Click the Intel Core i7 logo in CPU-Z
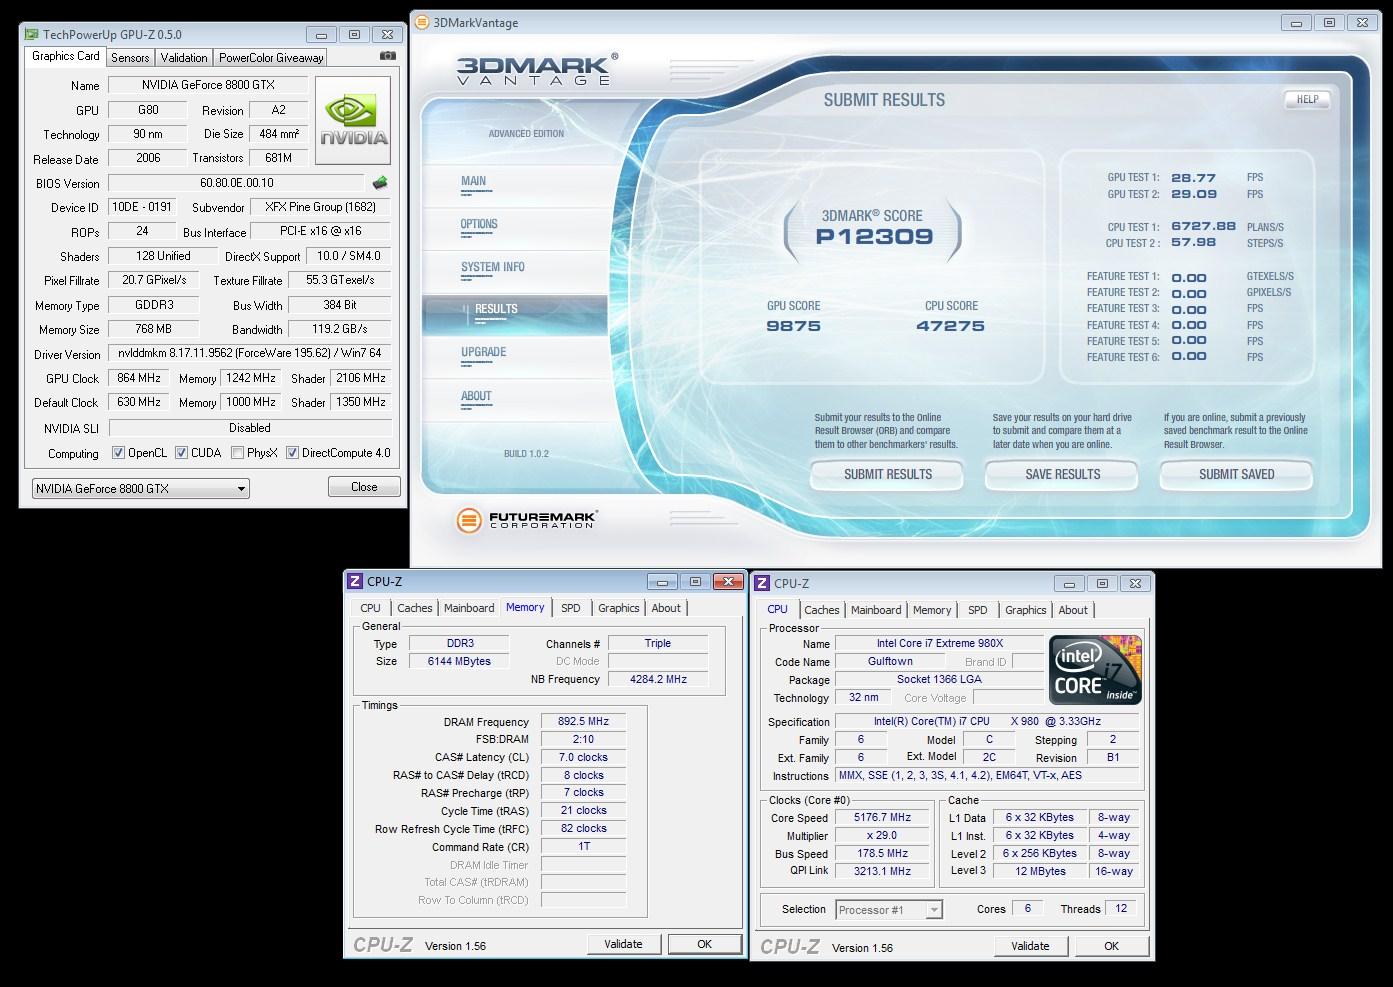 [x=1096, y=669]
